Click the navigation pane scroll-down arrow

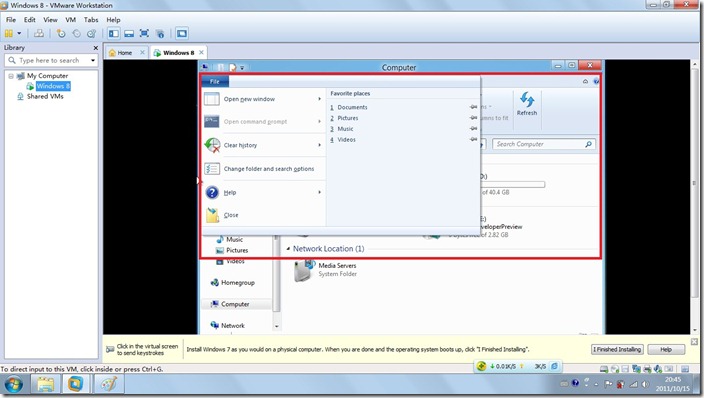pyautogui.click(x=277, y=327)
